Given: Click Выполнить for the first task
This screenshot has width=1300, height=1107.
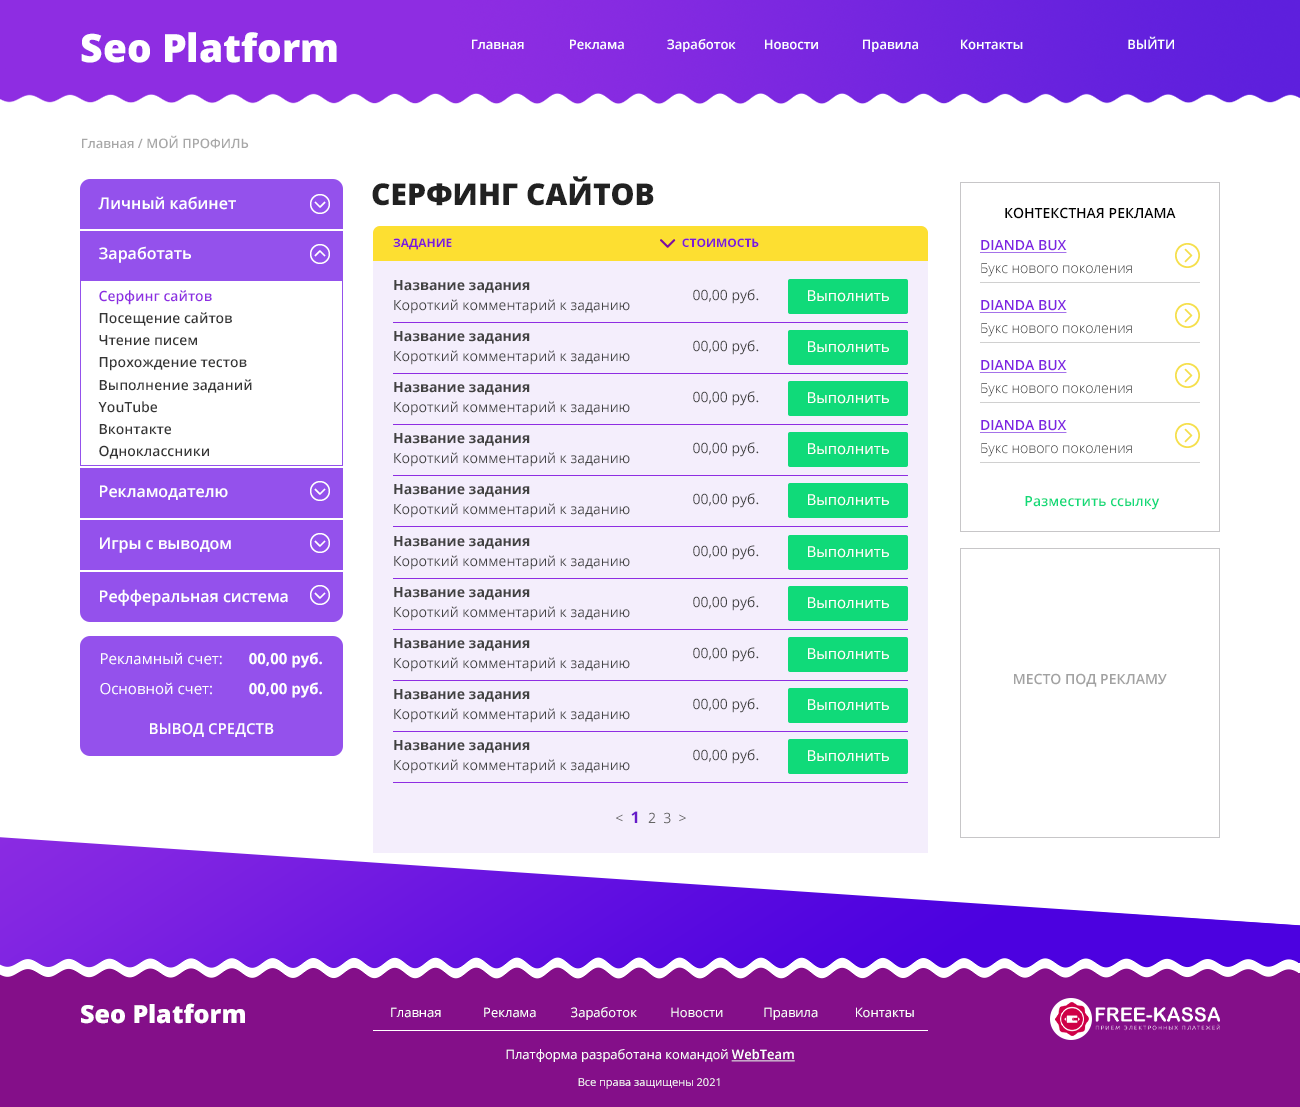Looking at the screenshot, I should pos(848,296).
